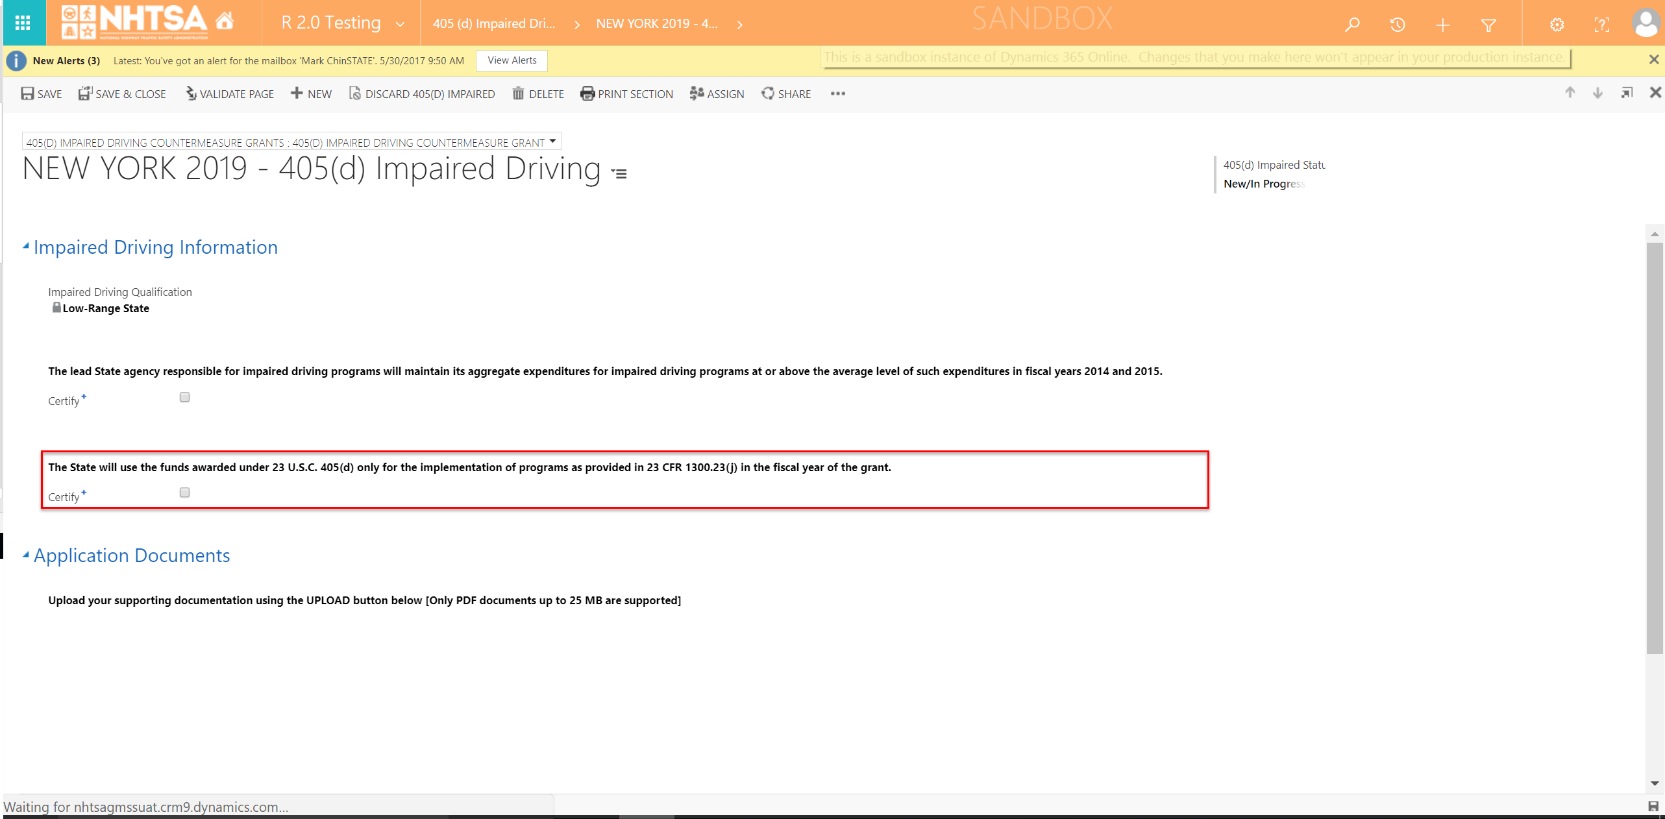
Task: Dismiss the sandbox notification bar
Action: pyautogui.click(x=1654, y=59)
